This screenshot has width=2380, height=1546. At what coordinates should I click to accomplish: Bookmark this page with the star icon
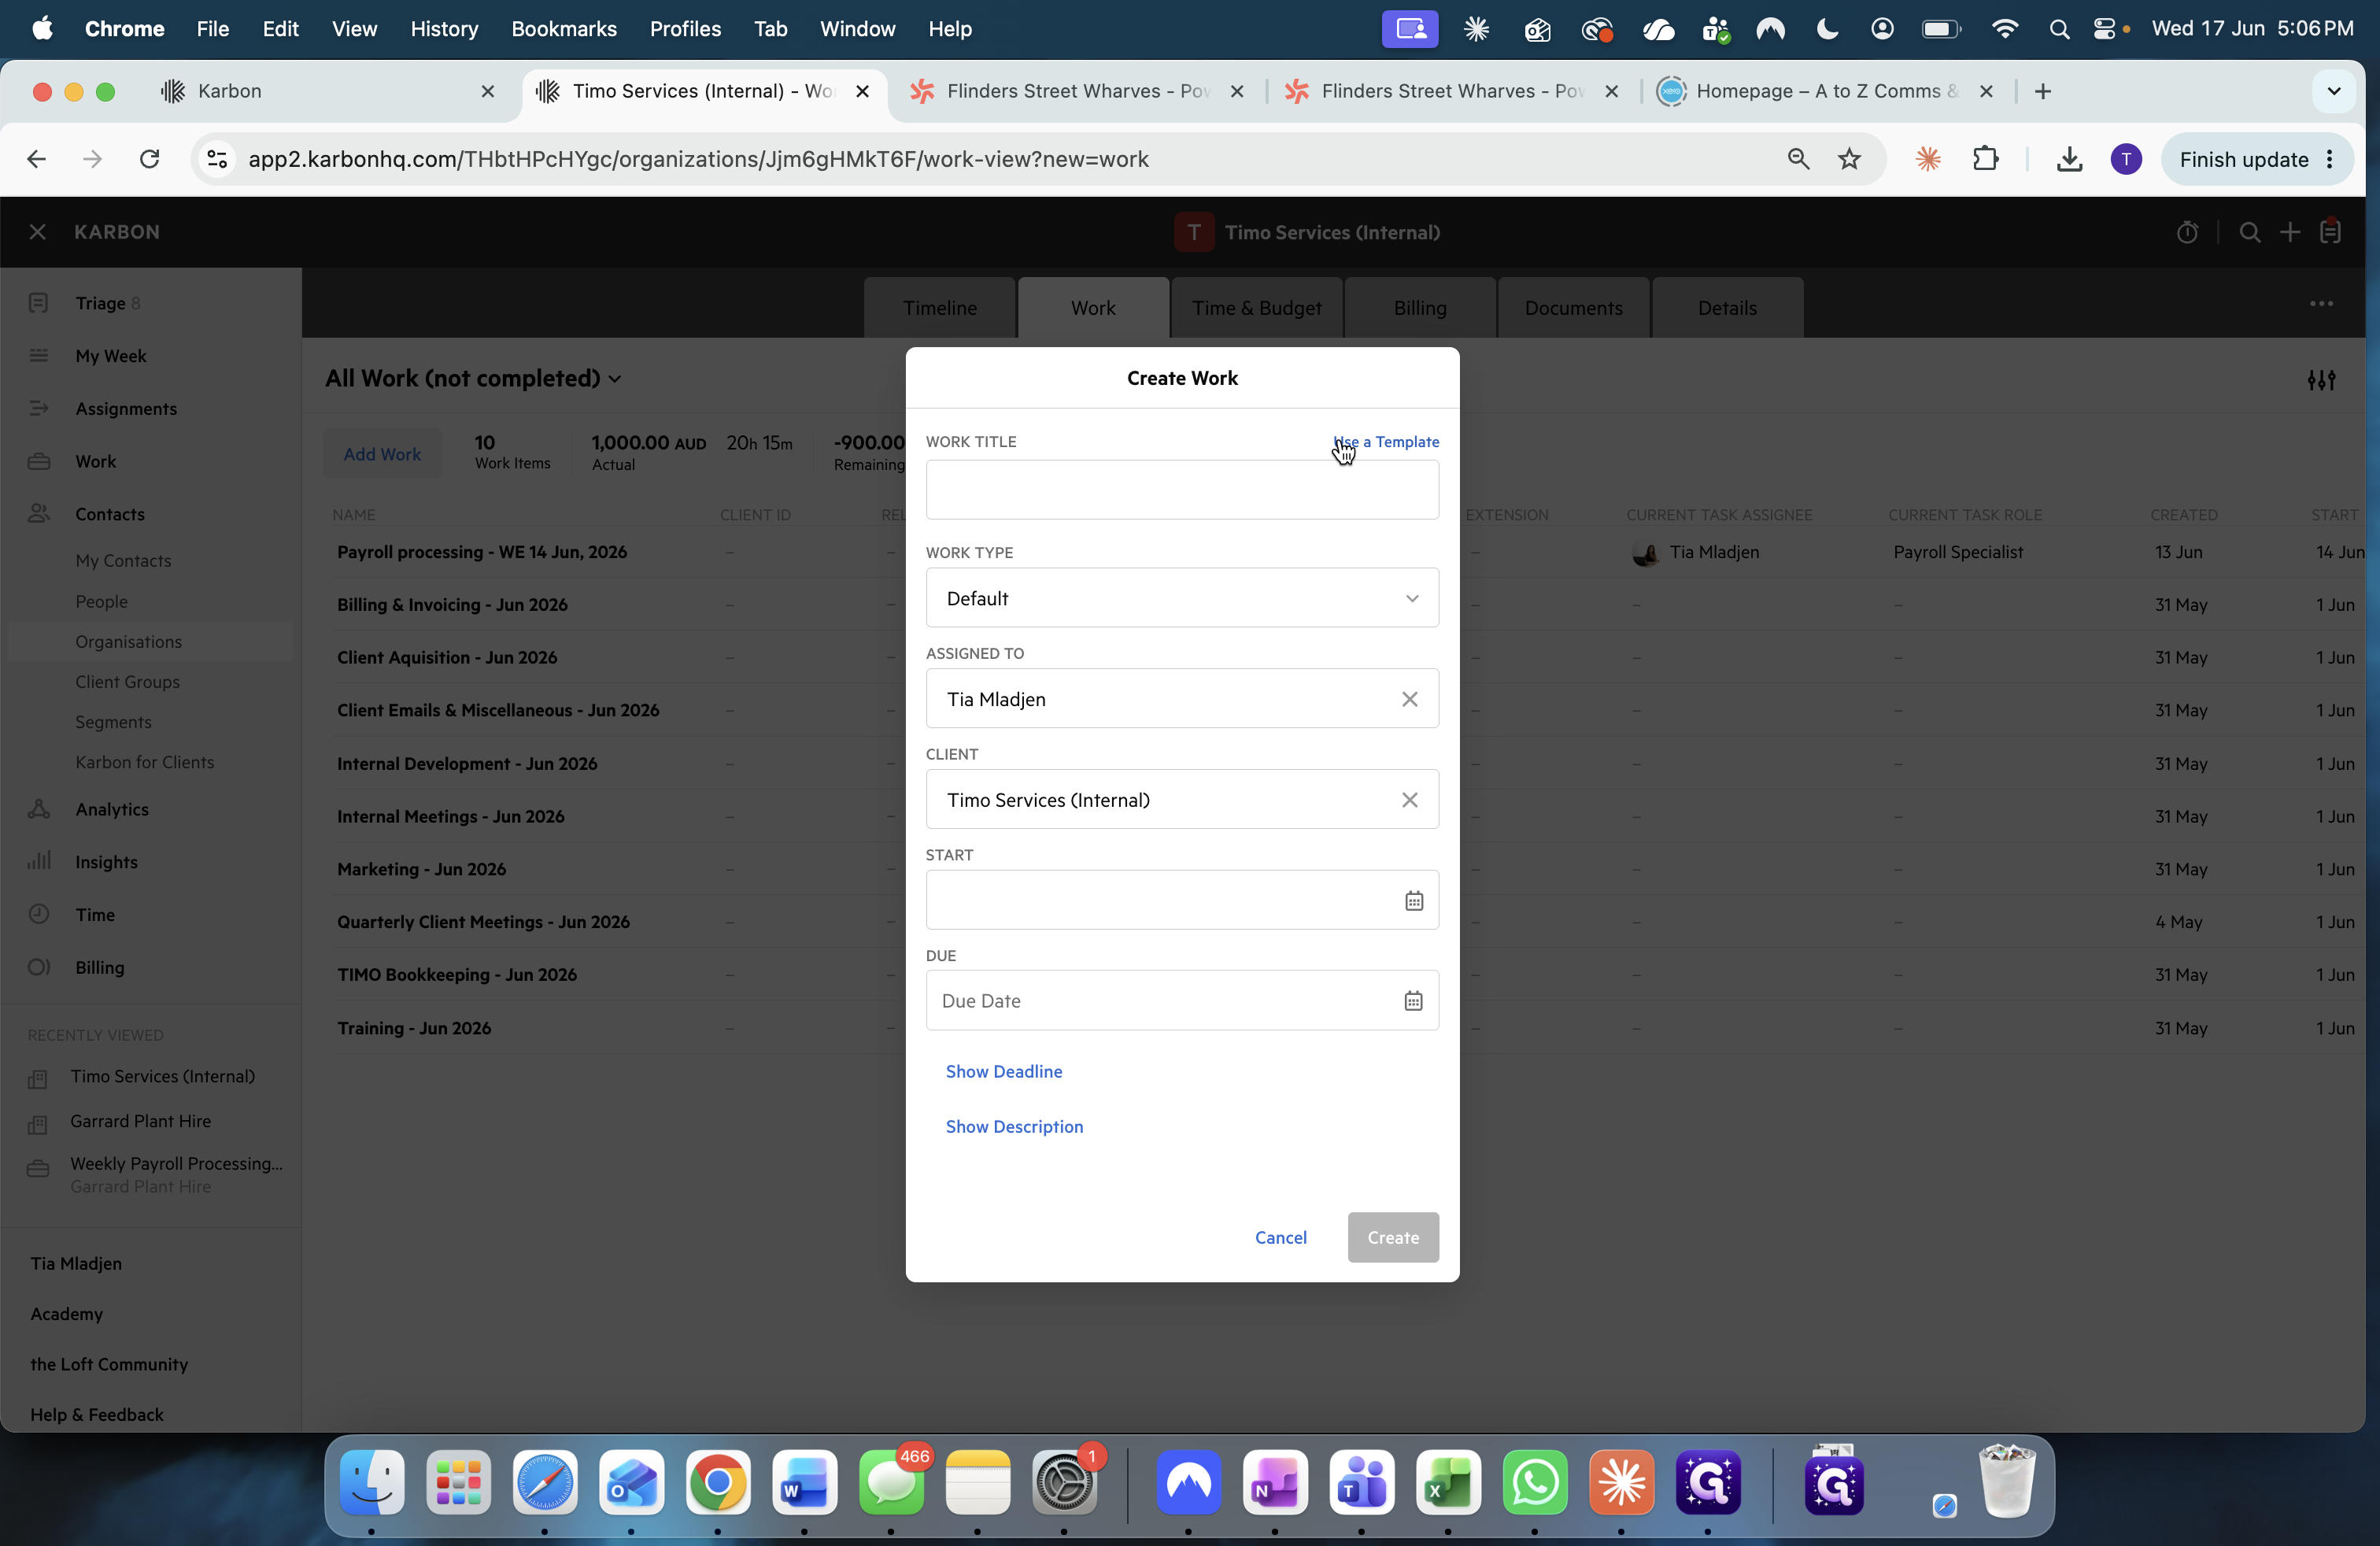coord(1849,159)
